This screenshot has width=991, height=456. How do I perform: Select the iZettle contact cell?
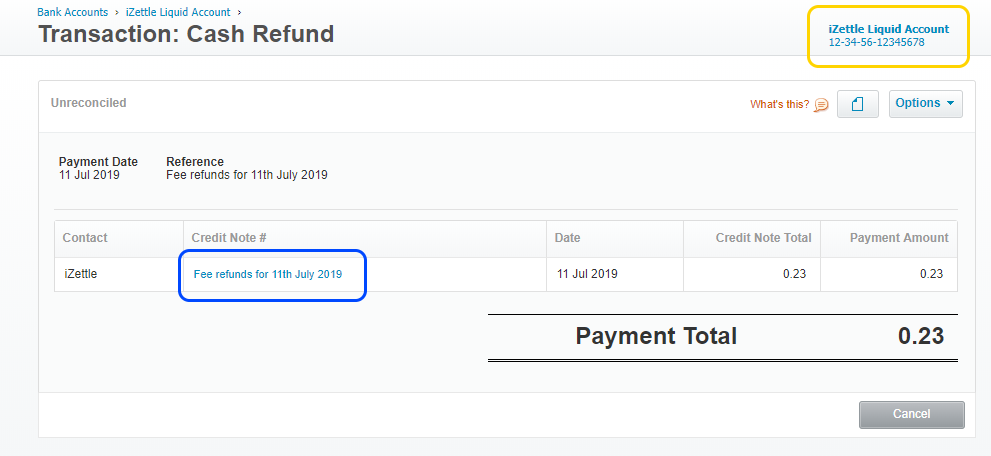coord(80,274)
